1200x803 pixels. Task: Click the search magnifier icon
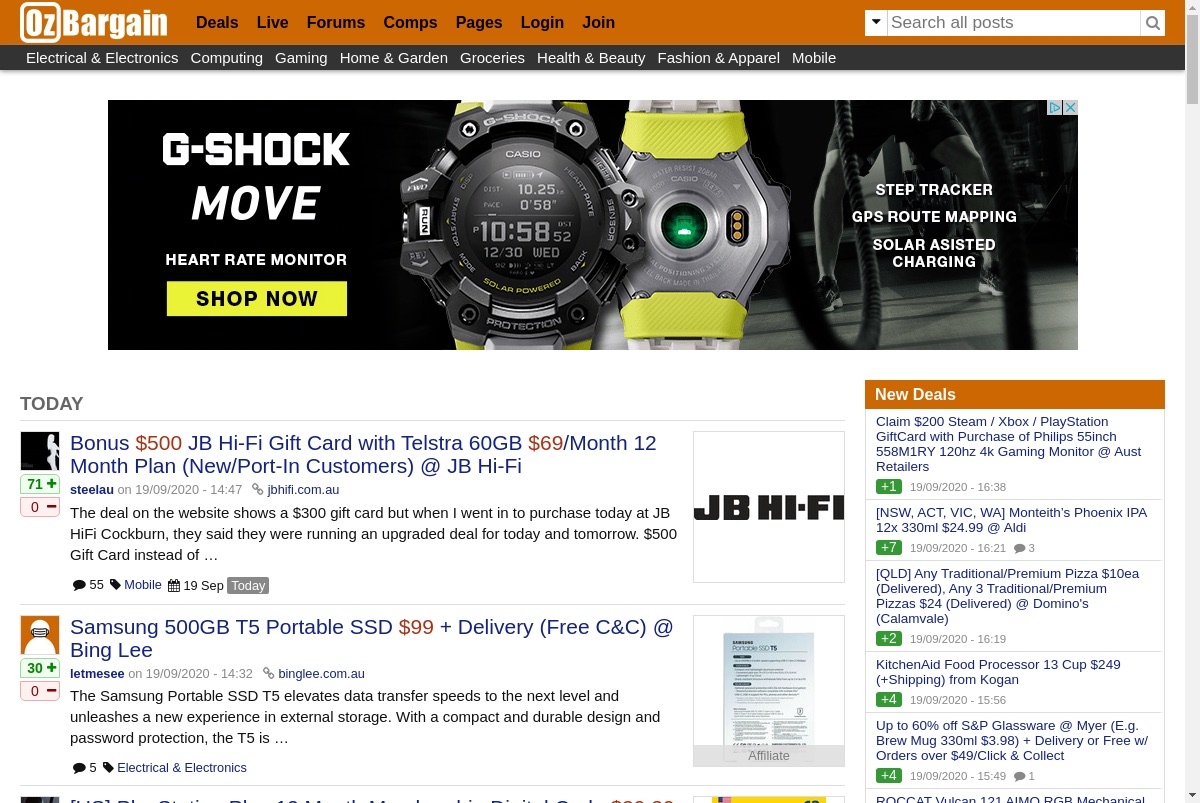(x=1153, y=23)
